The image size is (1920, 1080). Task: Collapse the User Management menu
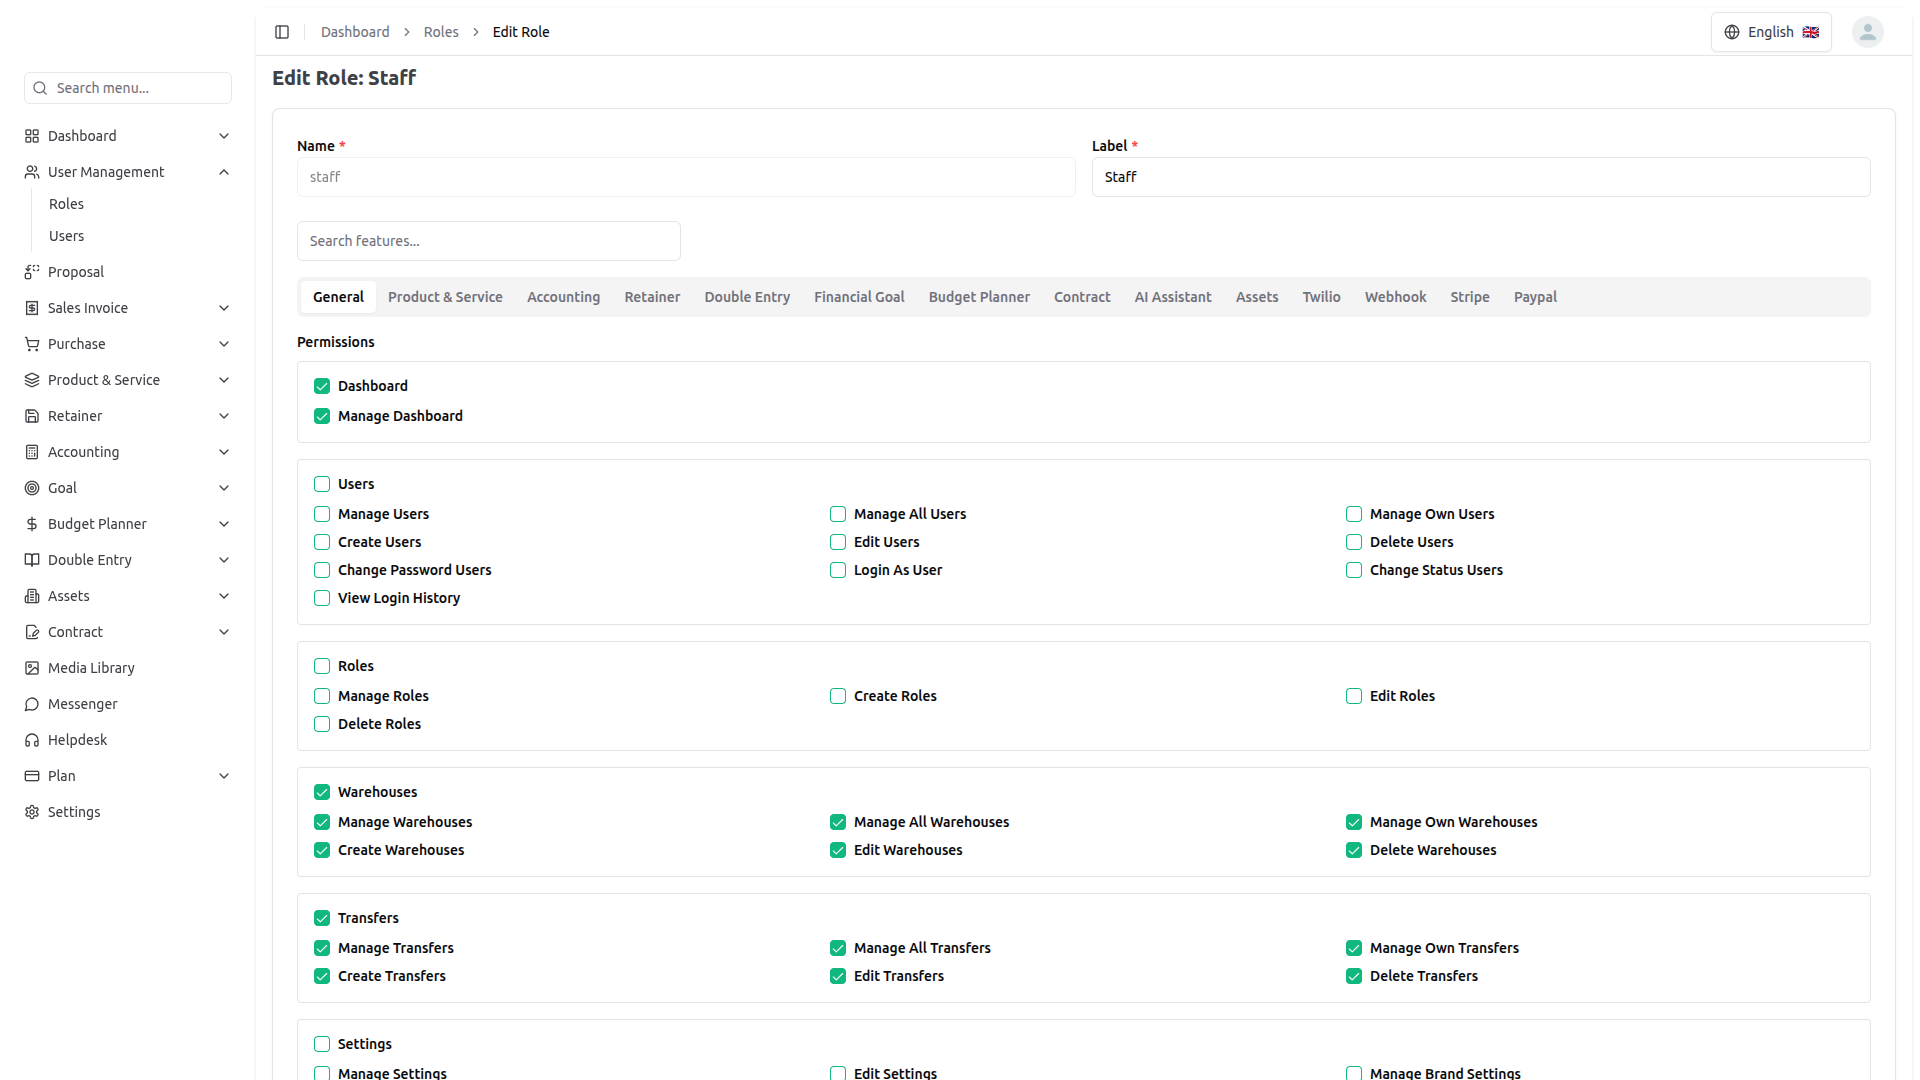[224, 172]
